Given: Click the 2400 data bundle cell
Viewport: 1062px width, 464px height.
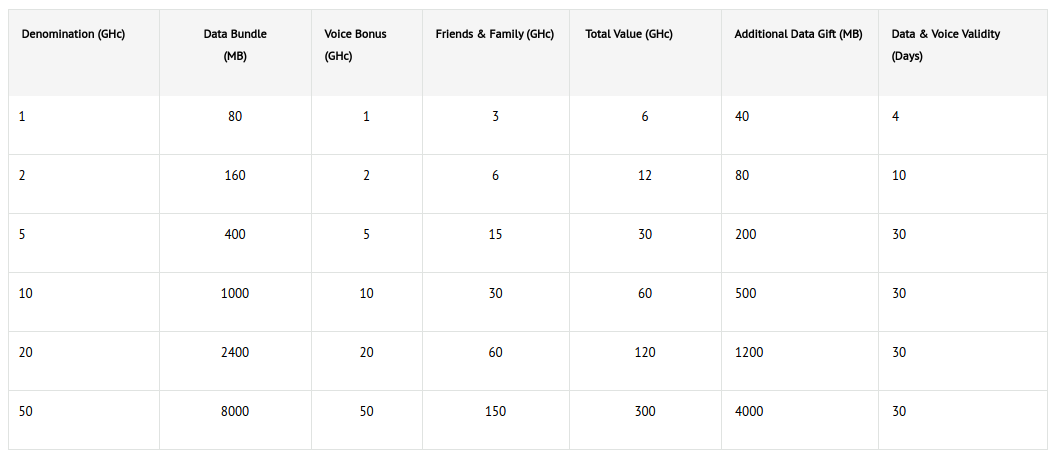Looking at the screenshot, I should pos(235,353).
